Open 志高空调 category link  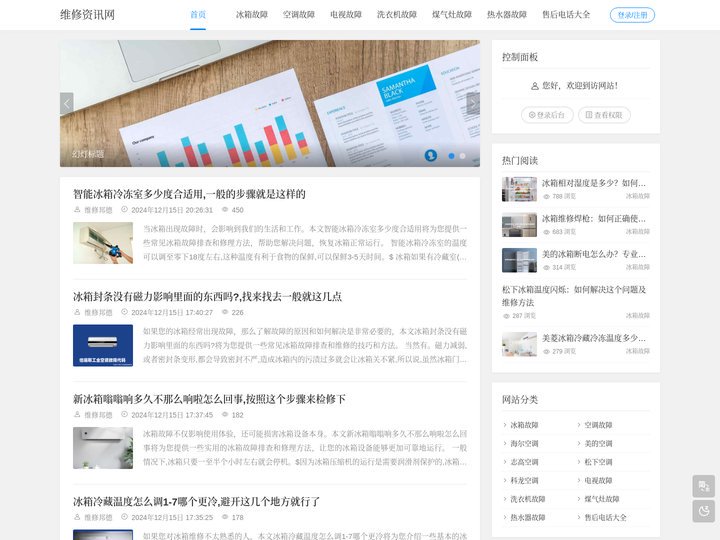[x=524, y=462]
